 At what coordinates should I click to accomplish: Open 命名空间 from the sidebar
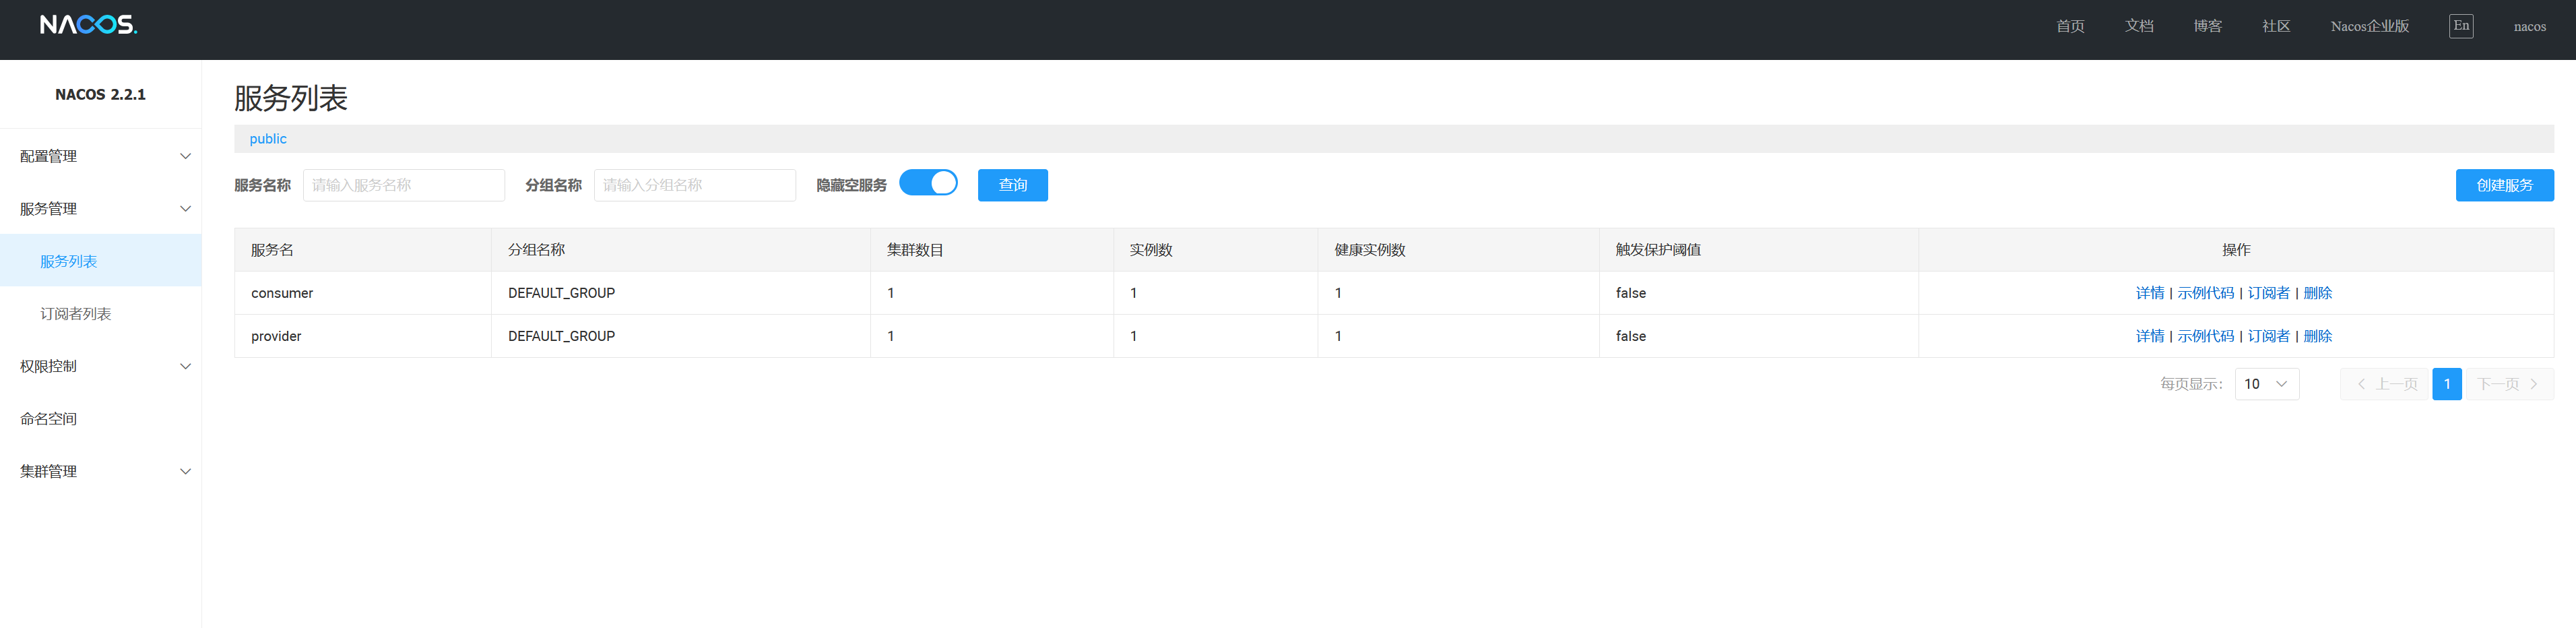click(48, 419)
